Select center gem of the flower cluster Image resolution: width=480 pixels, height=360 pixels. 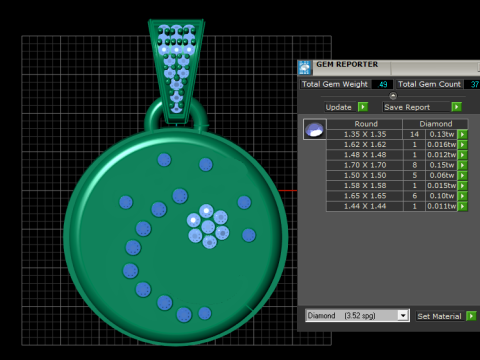pyautogui.click(x=208, y=227)
